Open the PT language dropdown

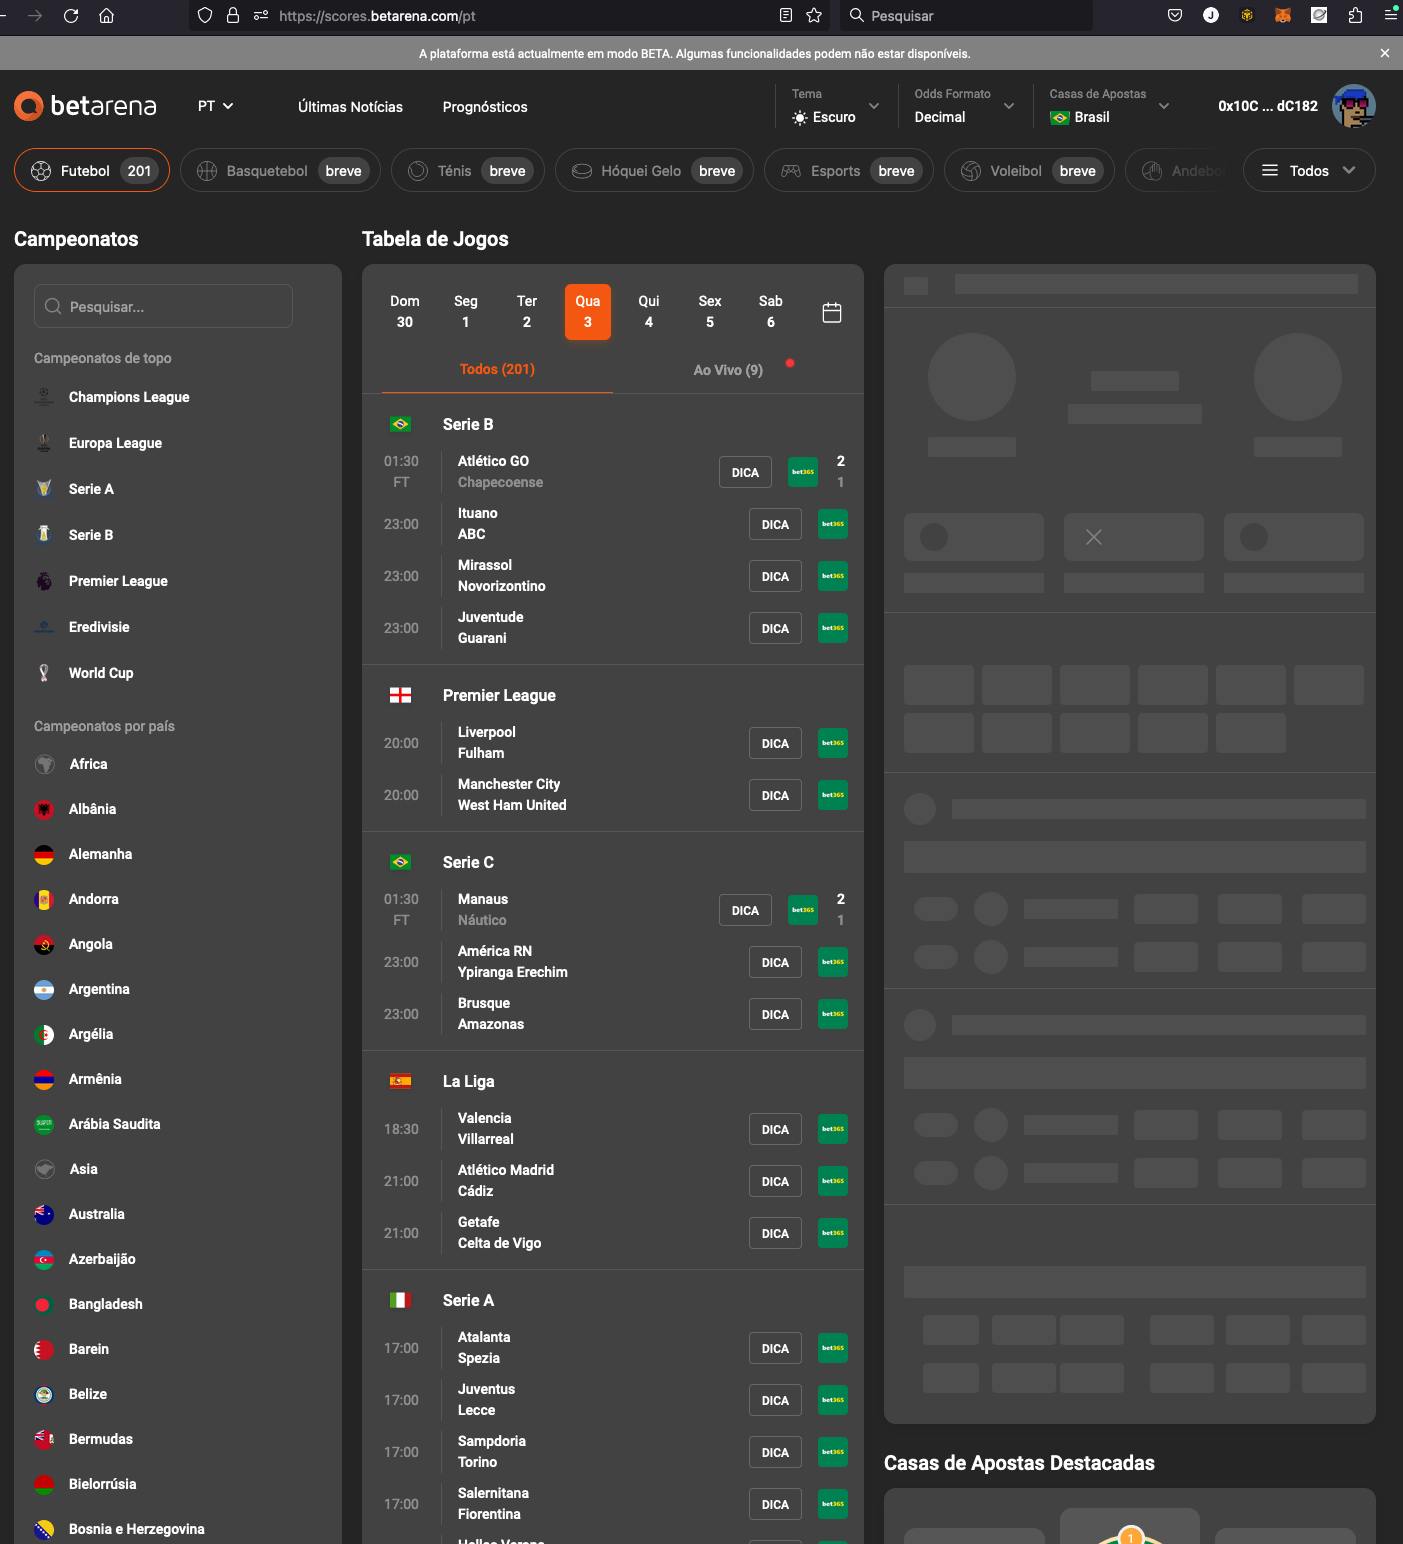215,106
